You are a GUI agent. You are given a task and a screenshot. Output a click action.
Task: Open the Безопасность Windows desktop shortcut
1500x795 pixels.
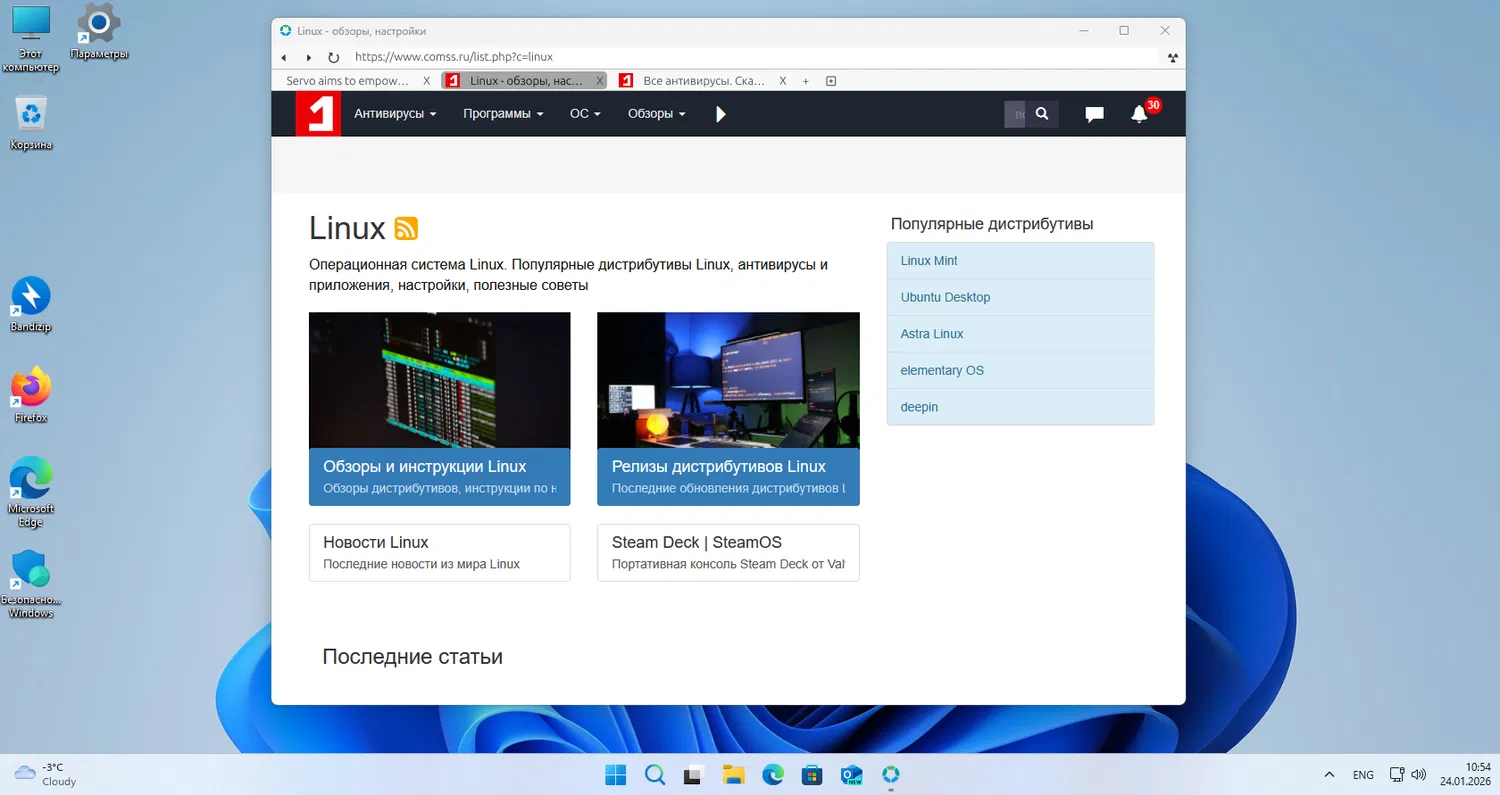(x=31, y=584)
